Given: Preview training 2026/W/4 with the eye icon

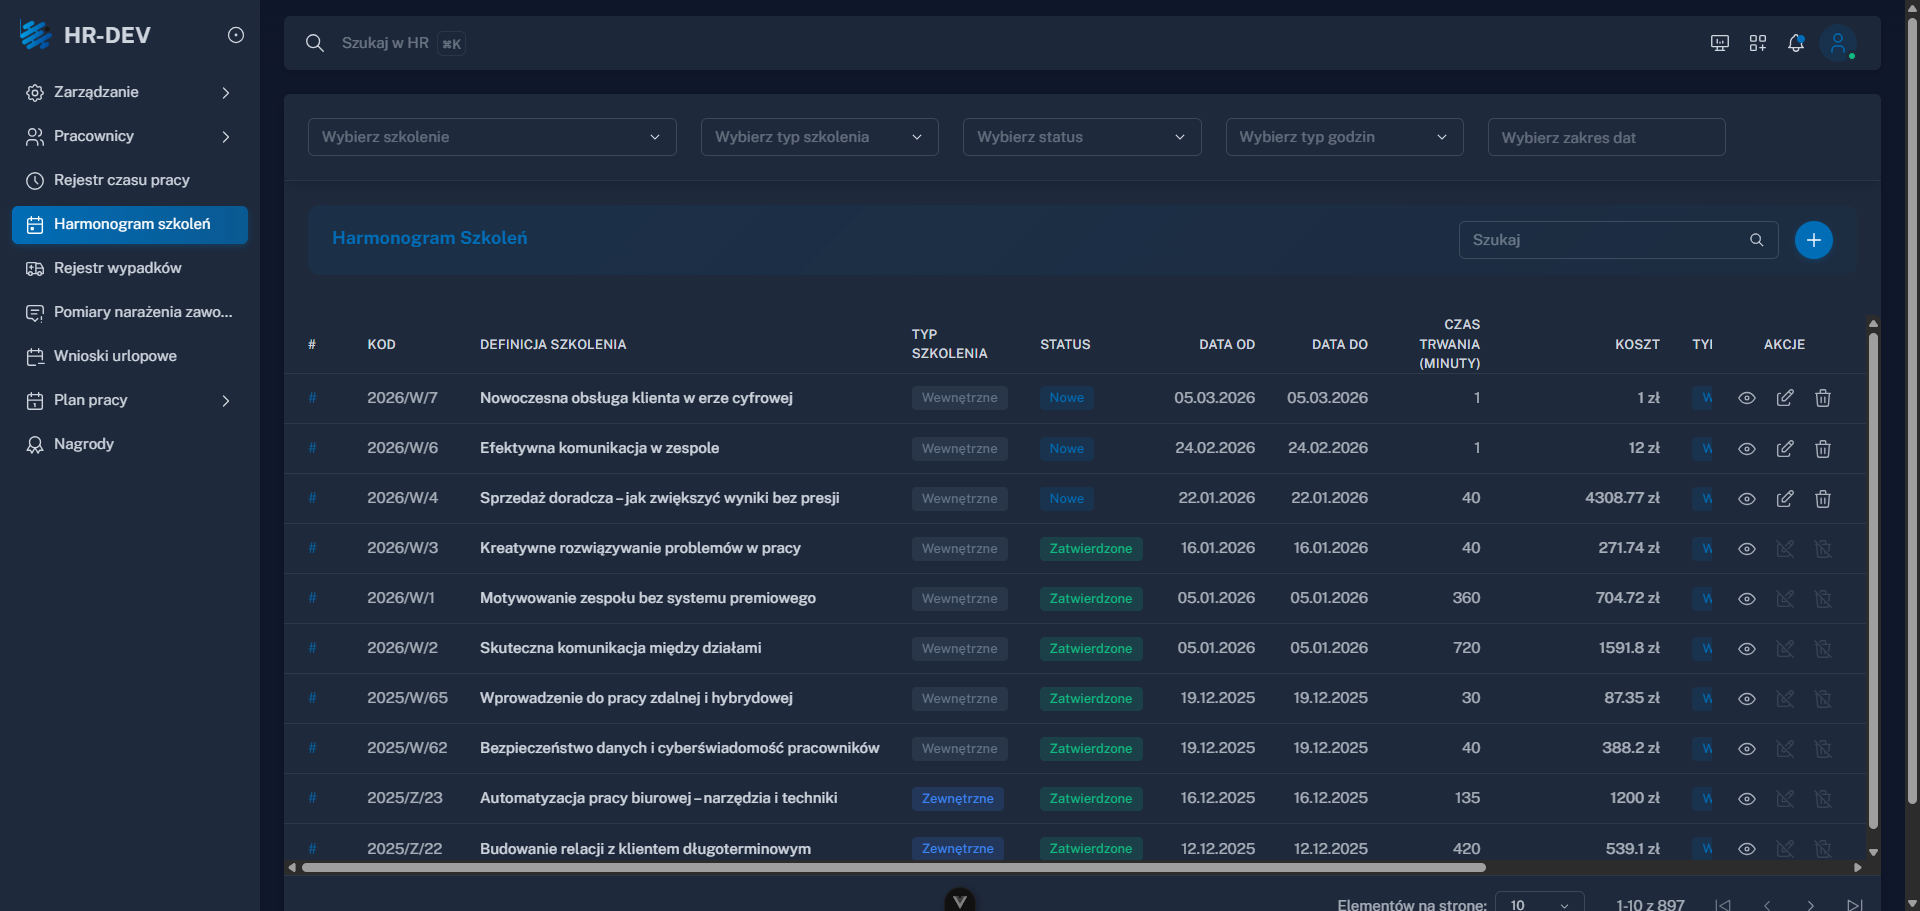Looking at the screenshot, I should 1747,498.
